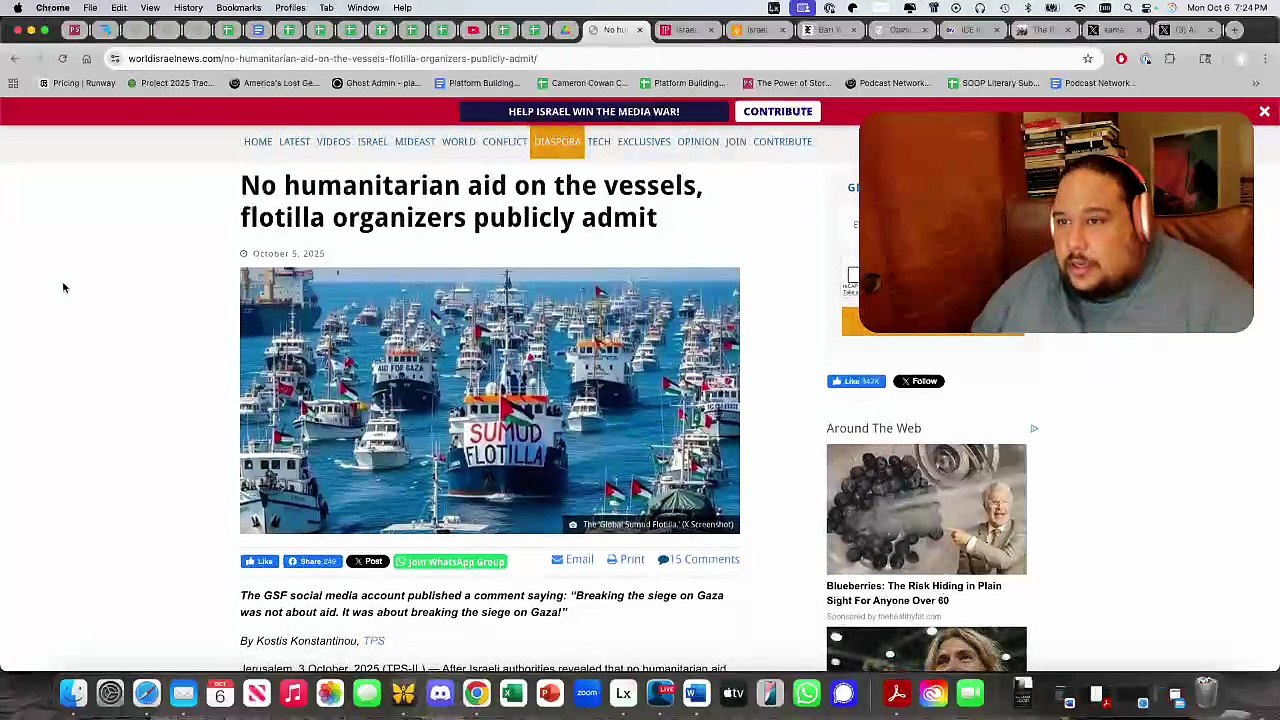Viewport: 1280px width, 720px height.
Task: Launch Music app from dock
Action: (x=293, y=693)
